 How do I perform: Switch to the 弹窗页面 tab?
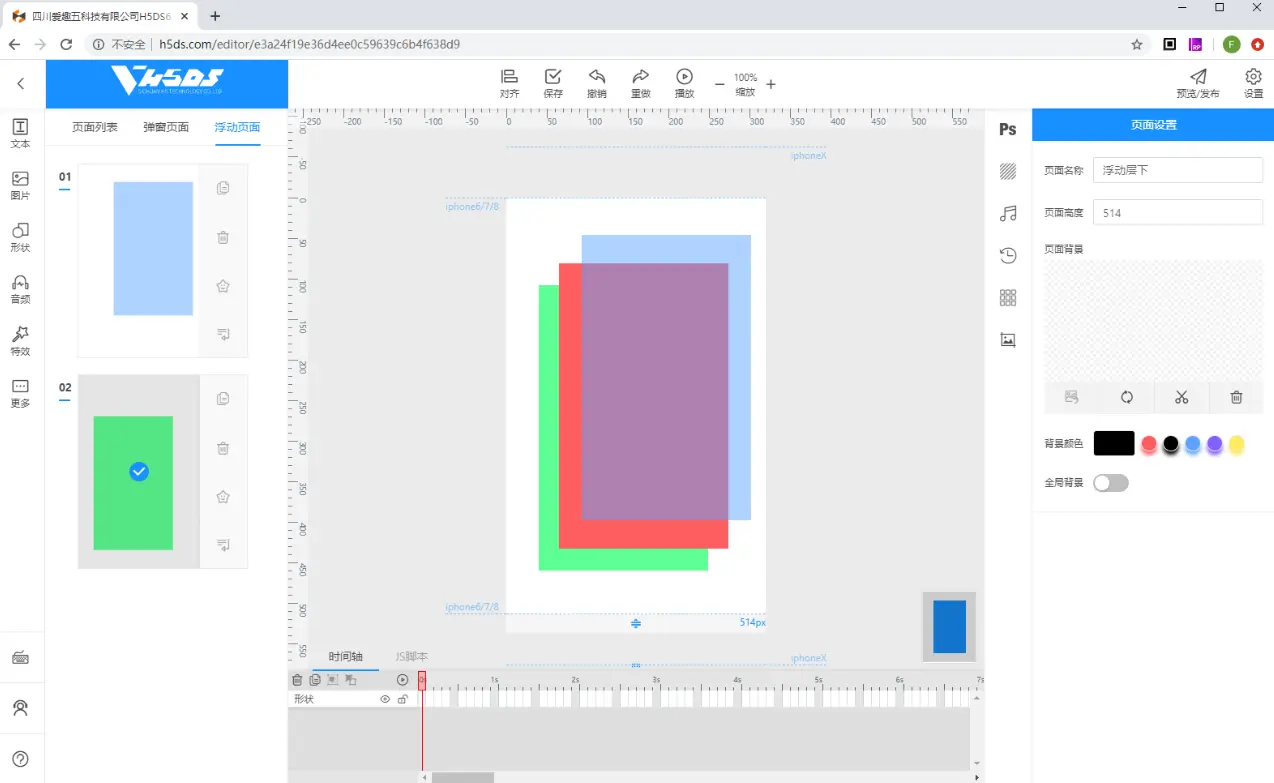(166, 128)
